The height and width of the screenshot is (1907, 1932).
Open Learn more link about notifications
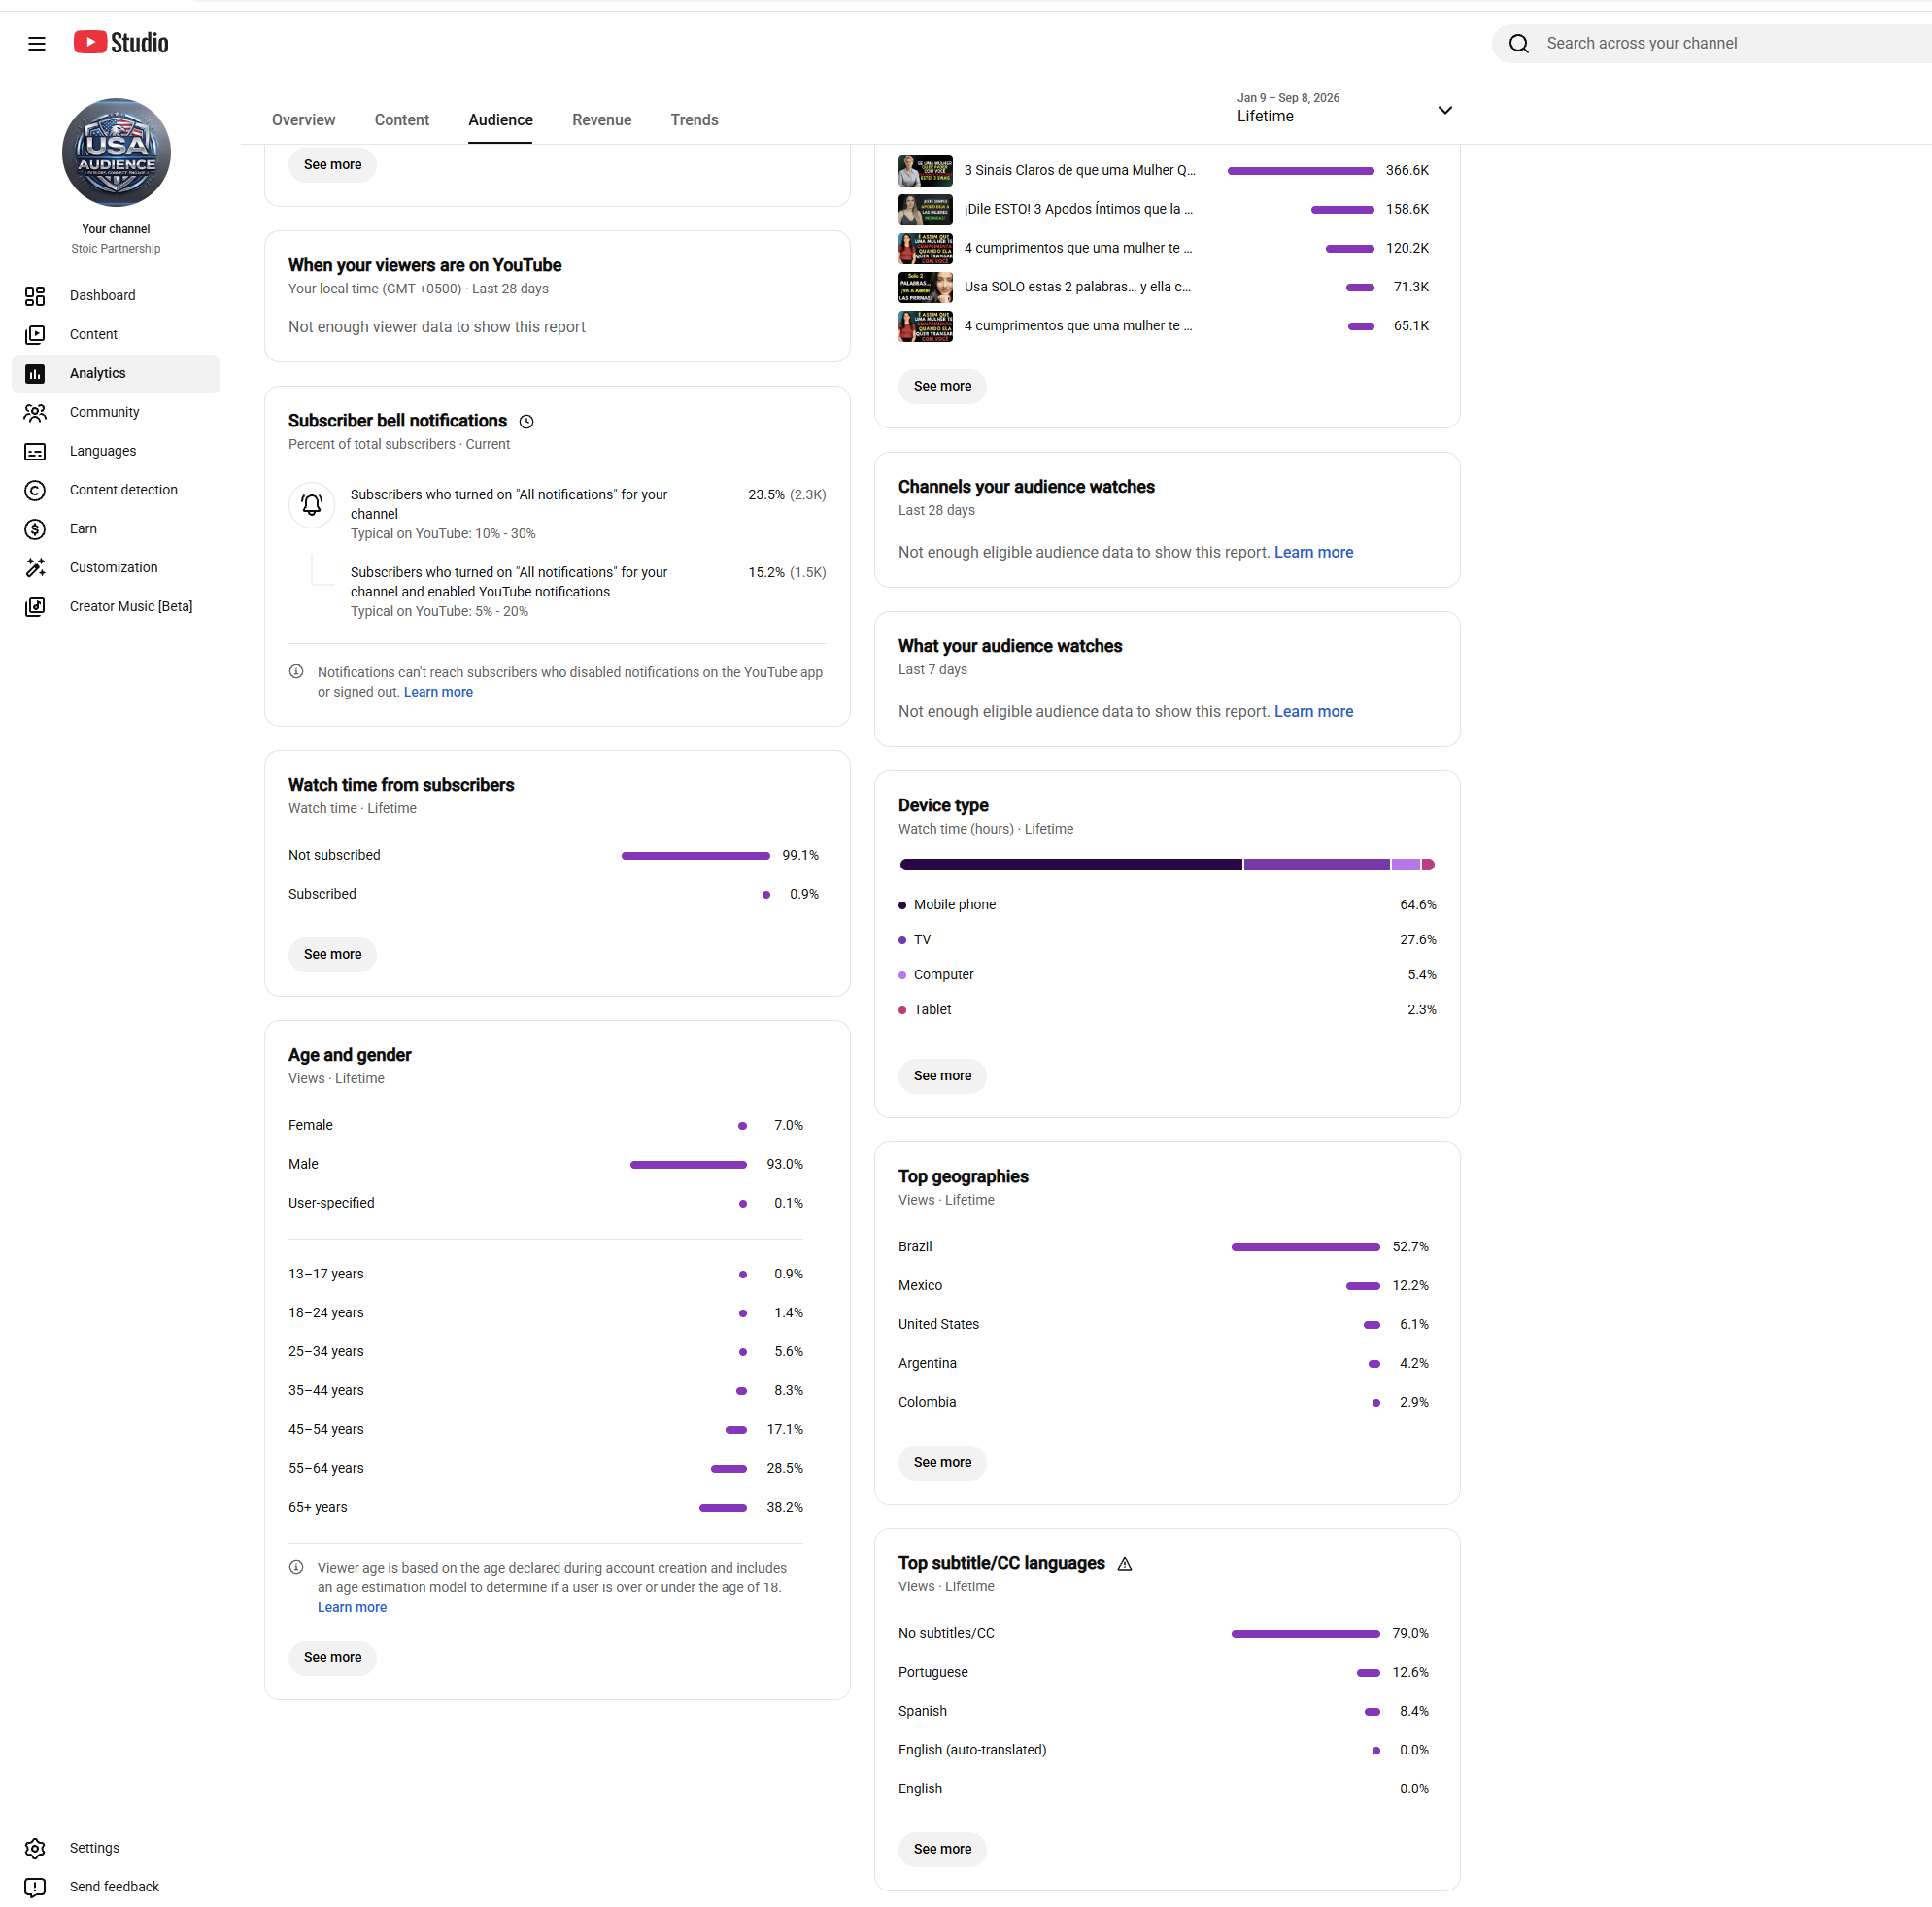coord(439,694)
